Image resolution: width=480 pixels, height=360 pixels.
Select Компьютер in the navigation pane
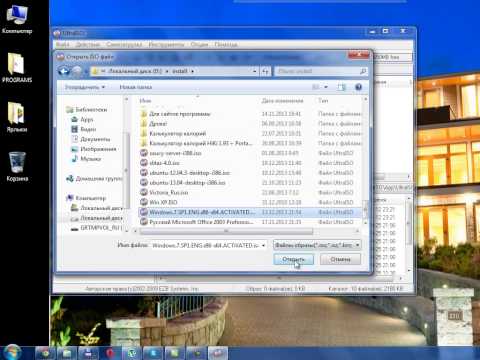tap(91, 198)
